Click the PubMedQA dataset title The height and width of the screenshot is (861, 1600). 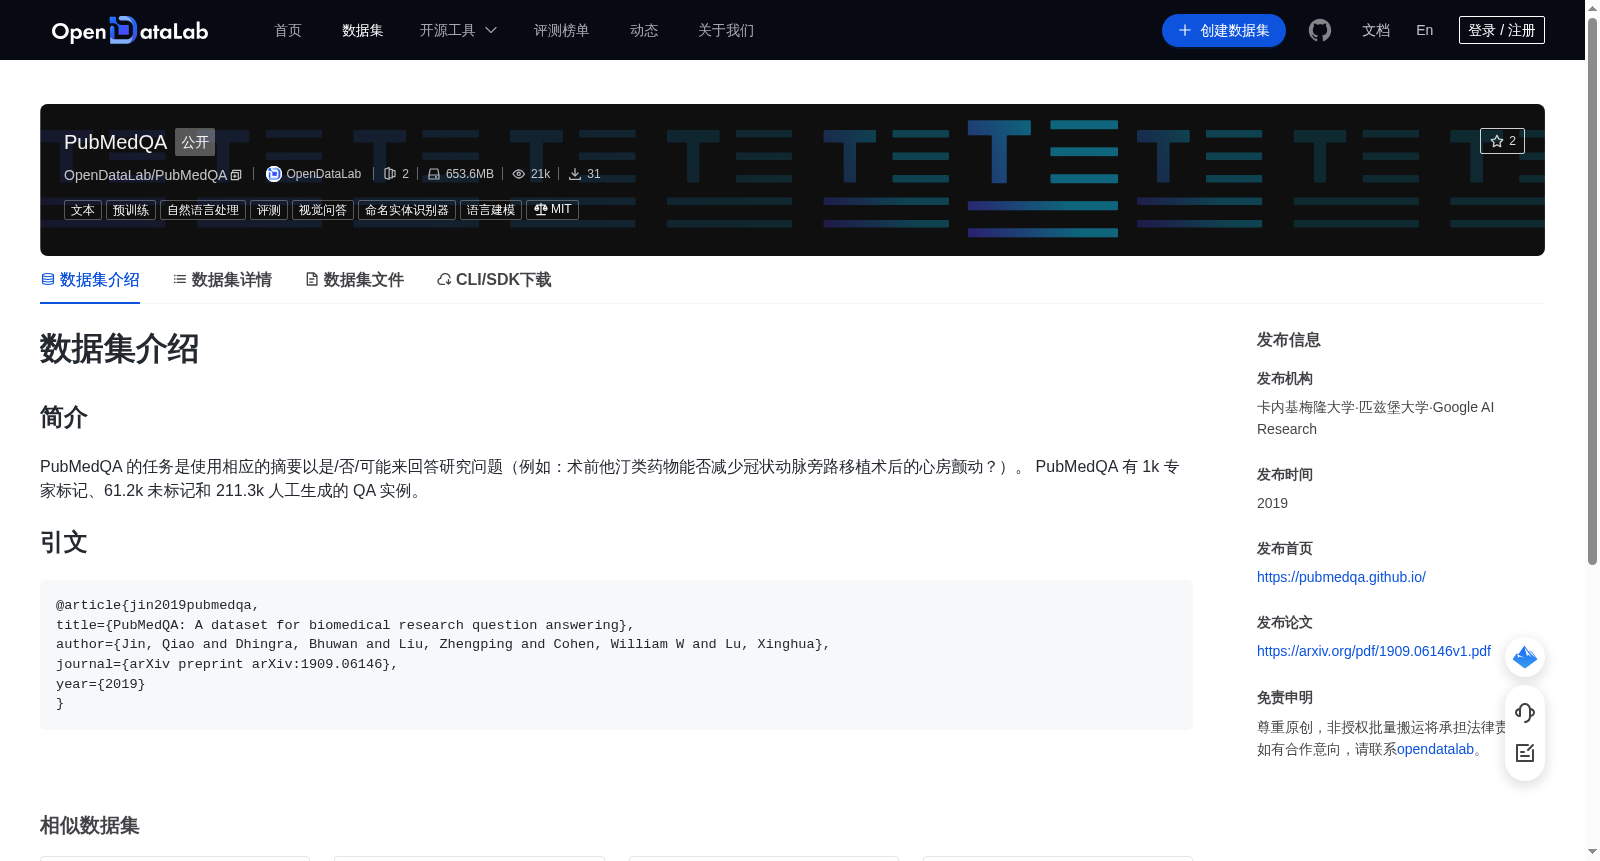(115, 142)
